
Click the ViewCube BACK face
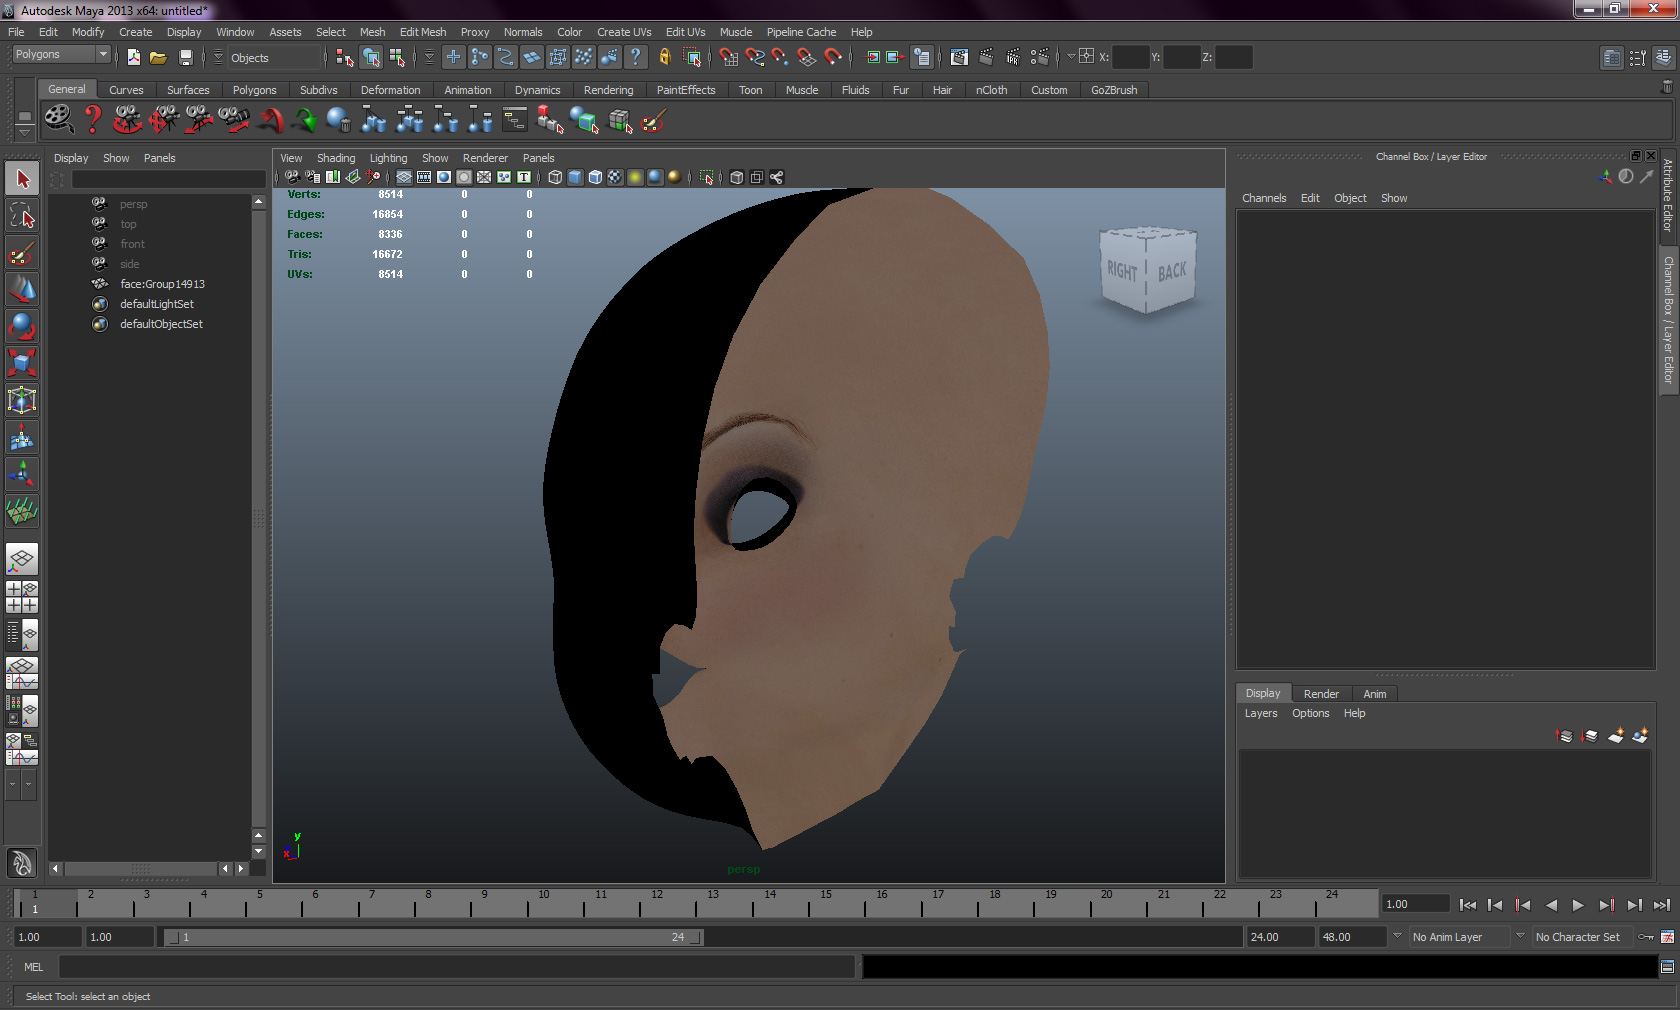click(1172, 271)
